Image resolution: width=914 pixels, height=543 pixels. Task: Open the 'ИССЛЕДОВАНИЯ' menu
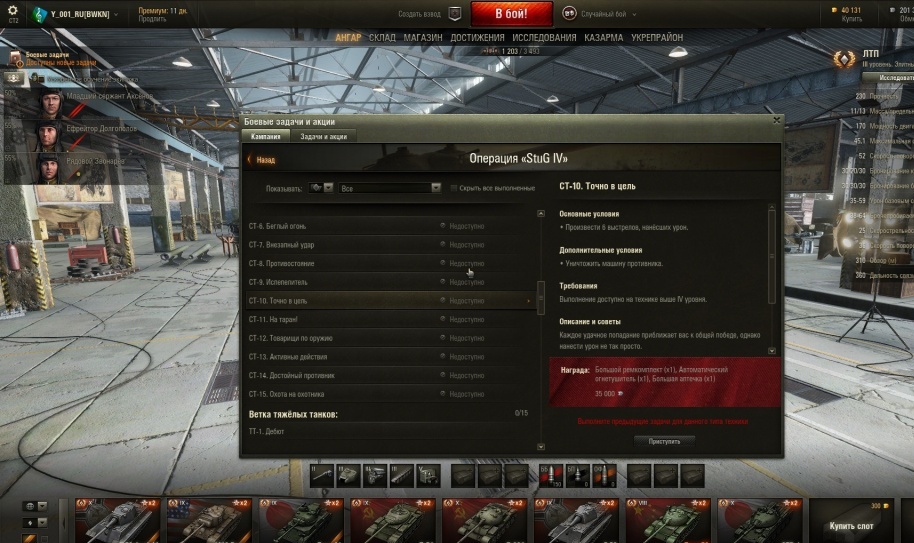544,37
